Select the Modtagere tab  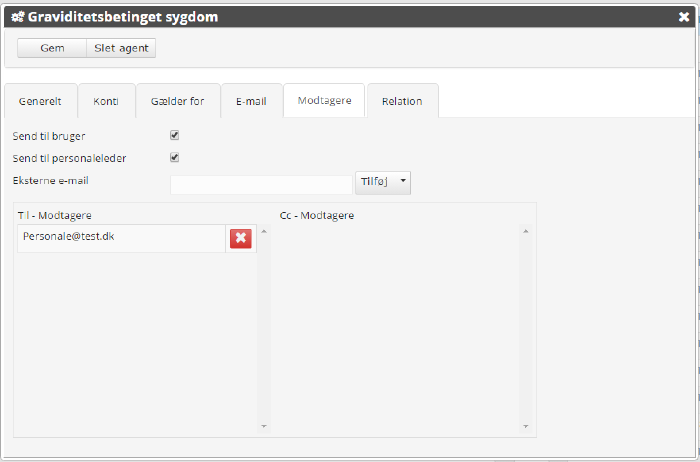(324, 101)
